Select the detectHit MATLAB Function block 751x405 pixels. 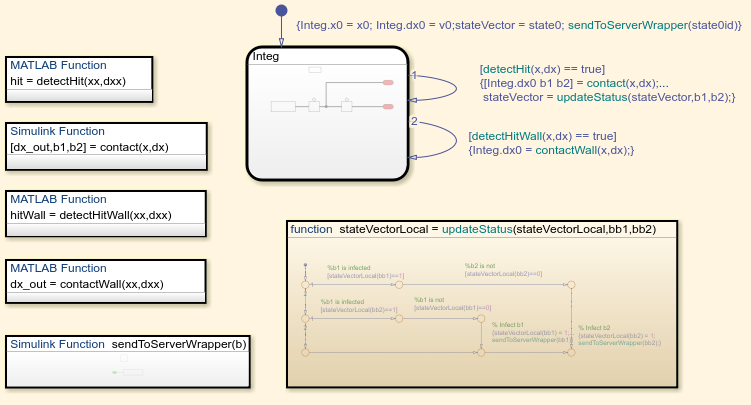click(79, 79)
